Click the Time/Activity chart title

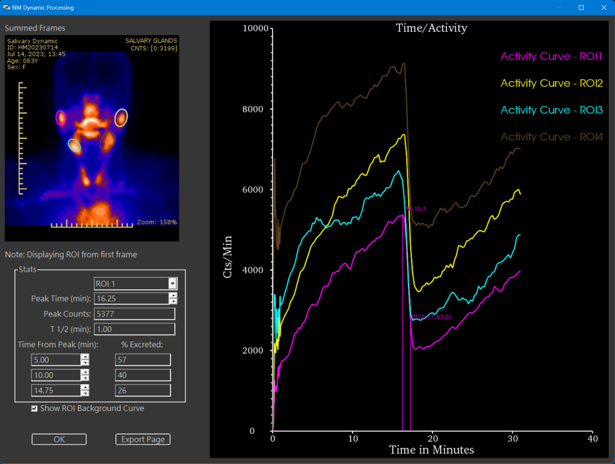click(431, 28)
